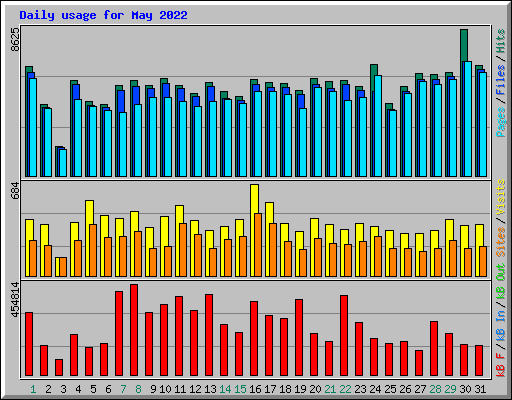Screen dimensions: 512x400
Task: Click day label 11 on the x-axis
Action: coord(180,389)
